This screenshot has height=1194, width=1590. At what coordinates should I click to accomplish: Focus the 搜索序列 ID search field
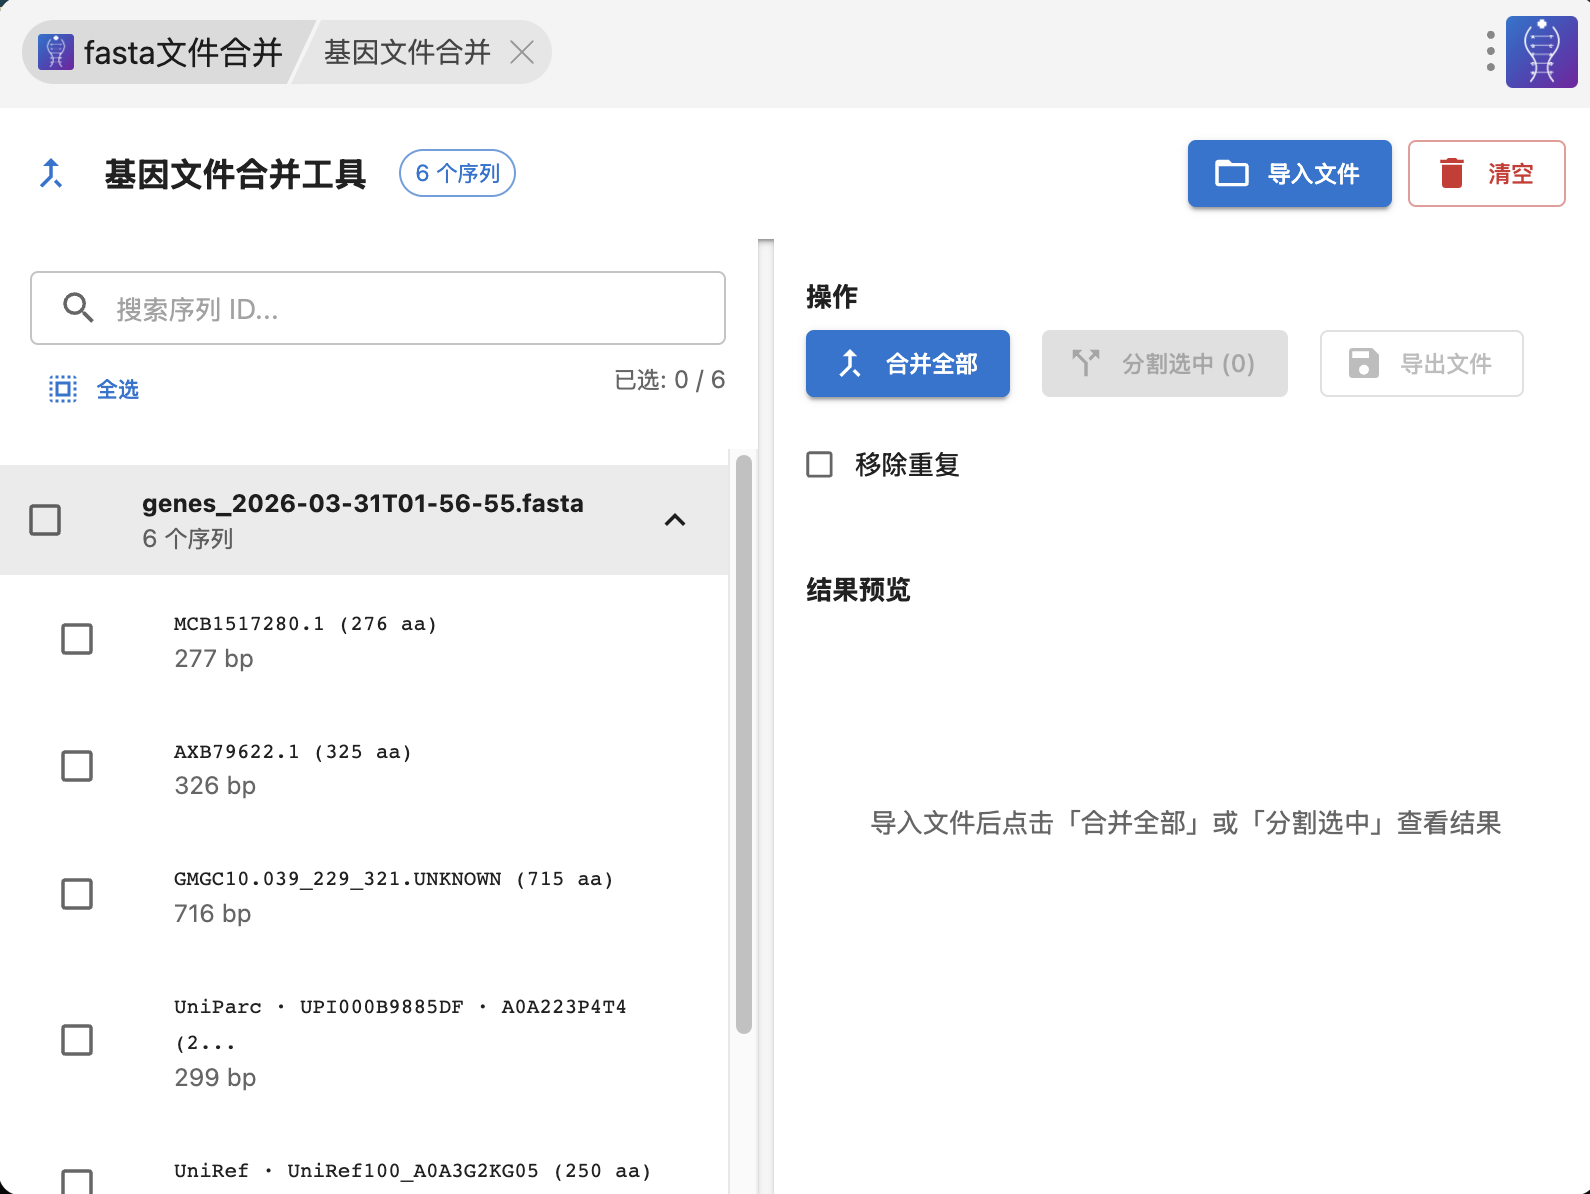tap(400, 309)
